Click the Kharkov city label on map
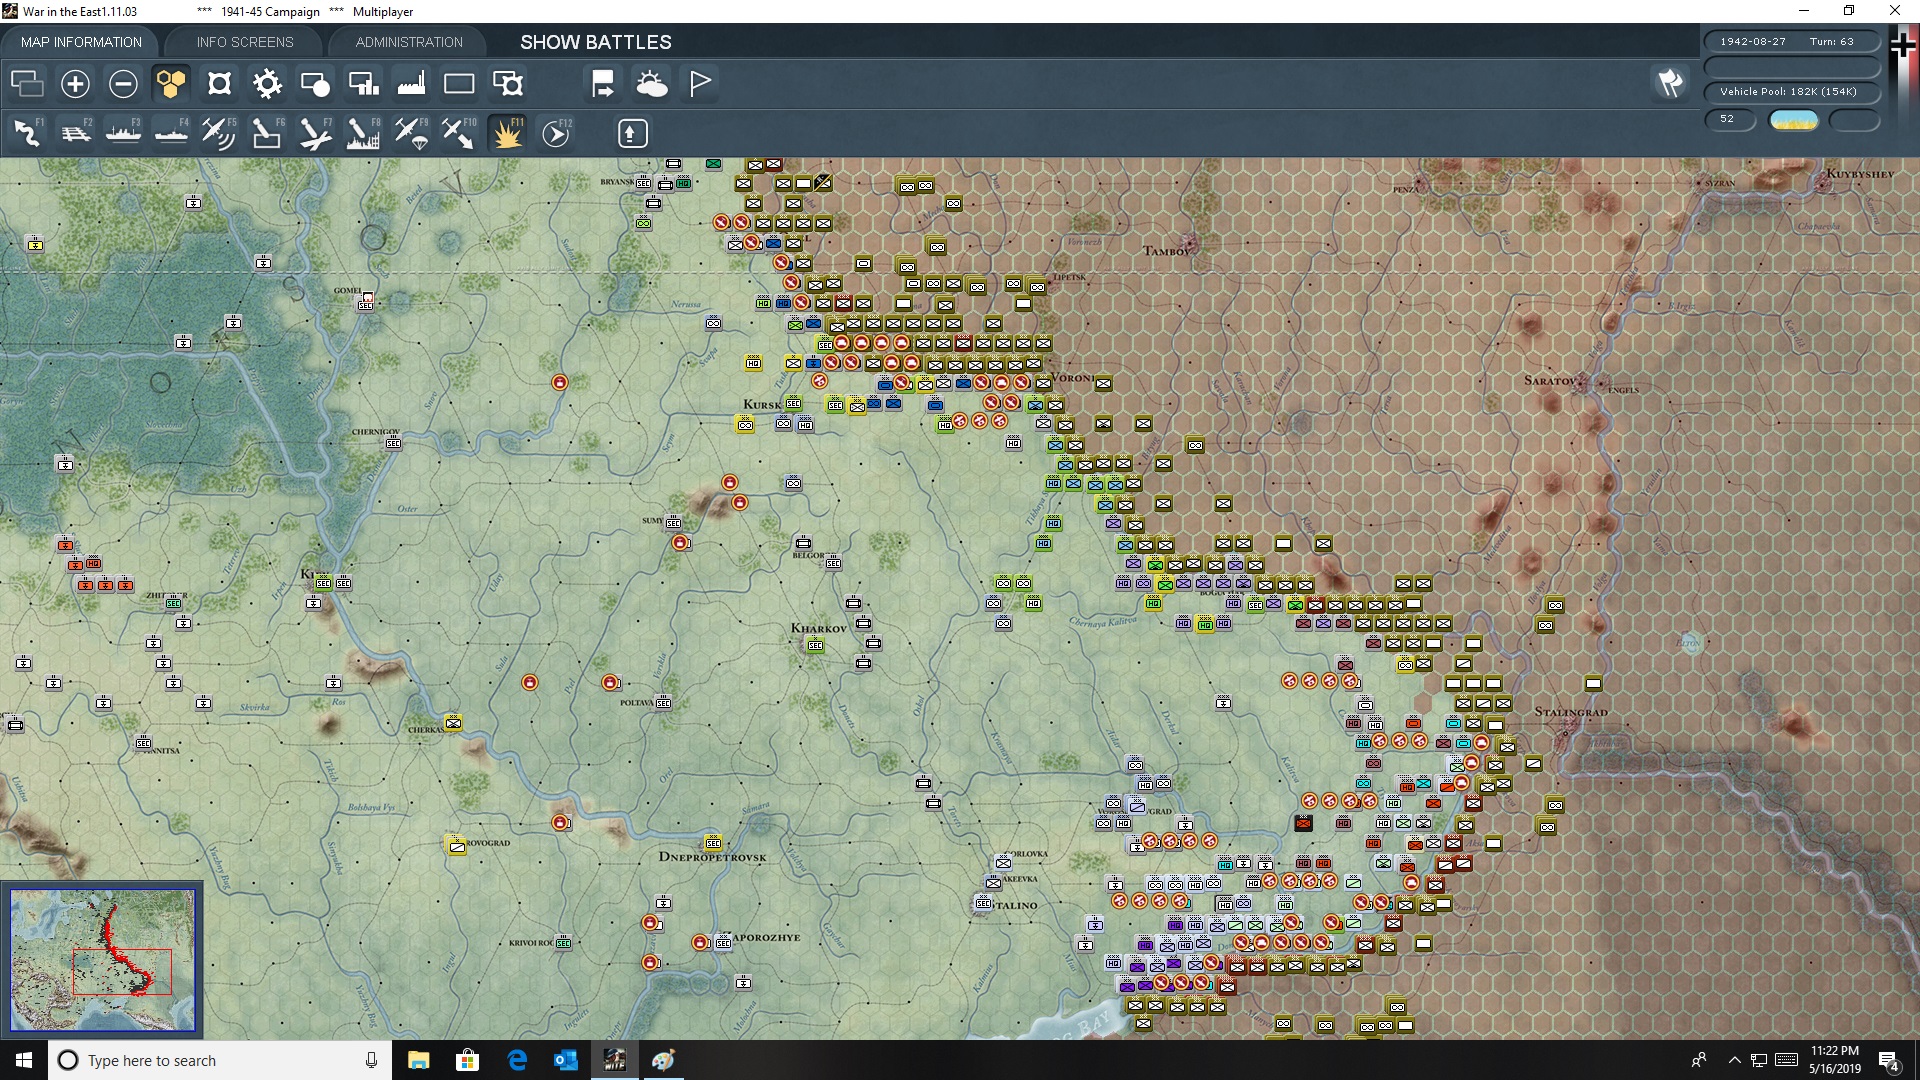 tap(818, 628)
